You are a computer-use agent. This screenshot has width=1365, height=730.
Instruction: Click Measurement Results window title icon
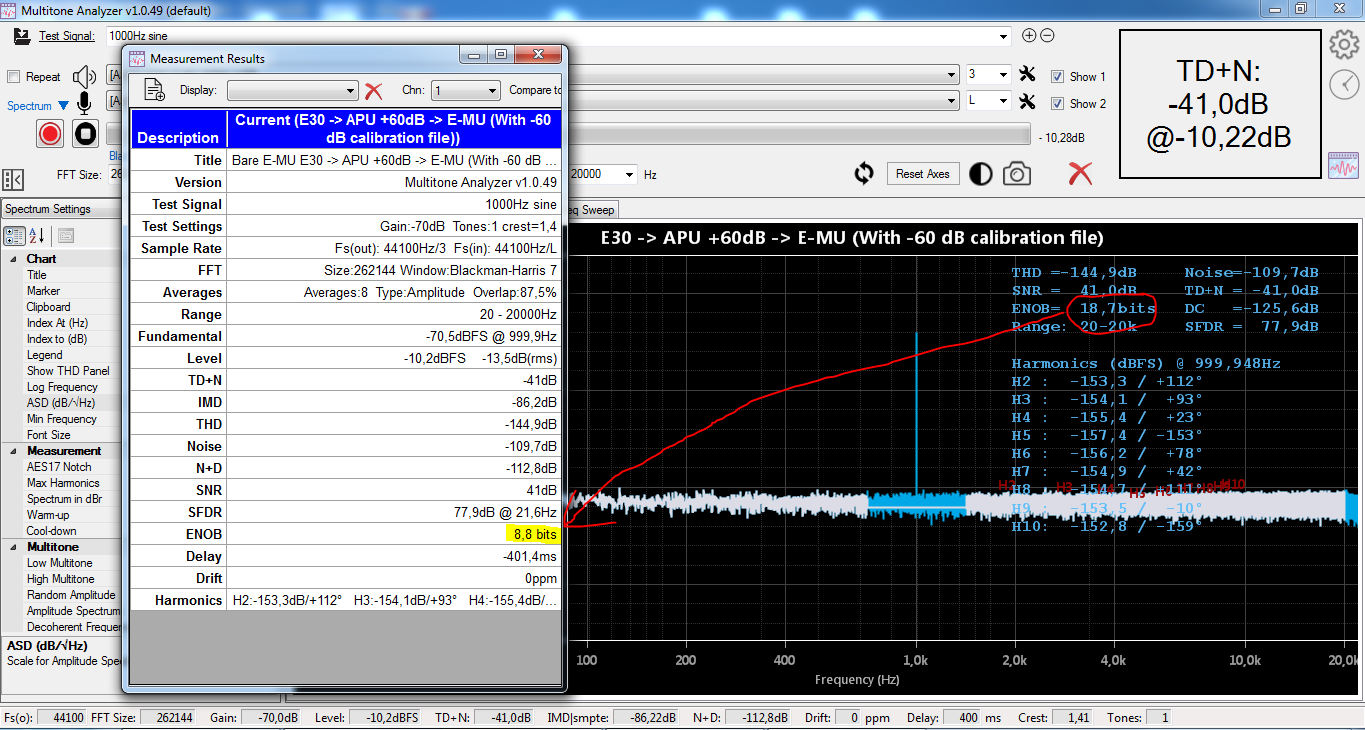pos(138,58)
